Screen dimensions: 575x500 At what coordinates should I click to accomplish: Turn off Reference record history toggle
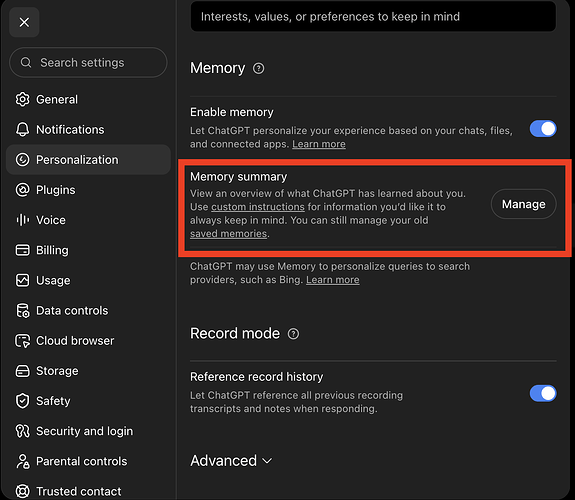click(543, 393)
